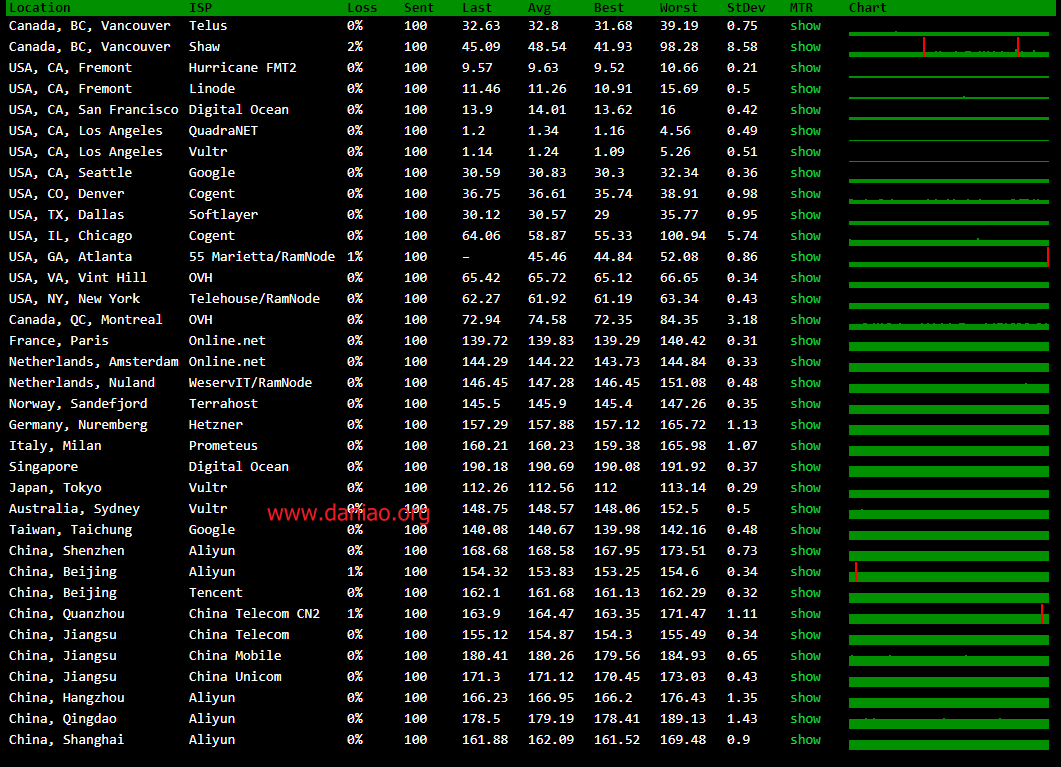Show MTR for OVH Vint Hill

click(805, 277)
